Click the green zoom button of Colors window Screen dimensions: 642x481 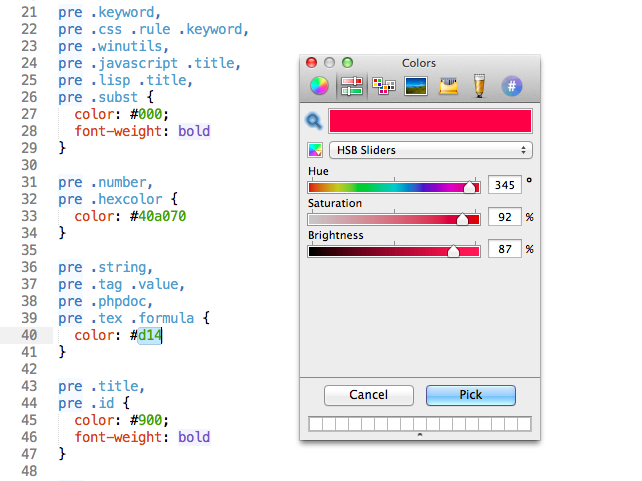348,63
